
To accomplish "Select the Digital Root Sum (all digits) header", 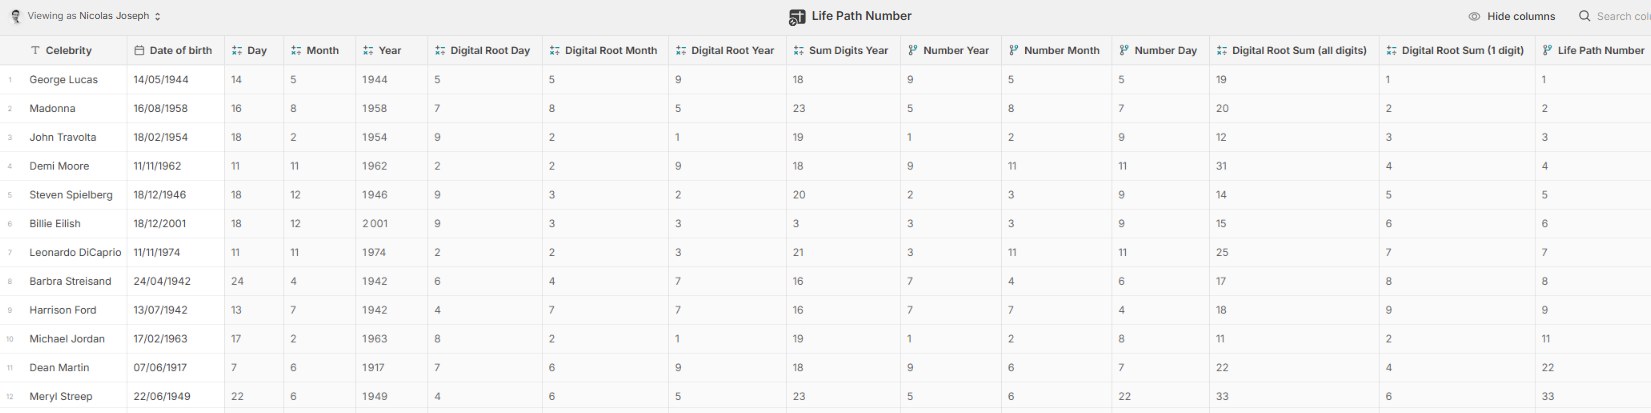I will tap(1294, 50).
